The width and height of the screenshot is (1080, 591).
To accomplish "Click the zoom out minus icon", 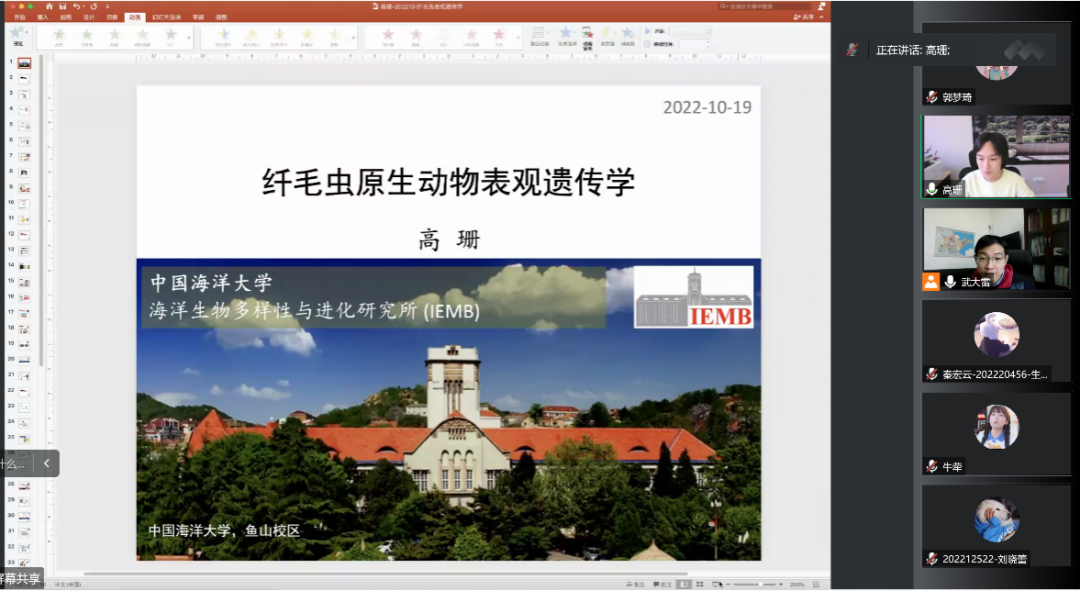I will point(728,584).
